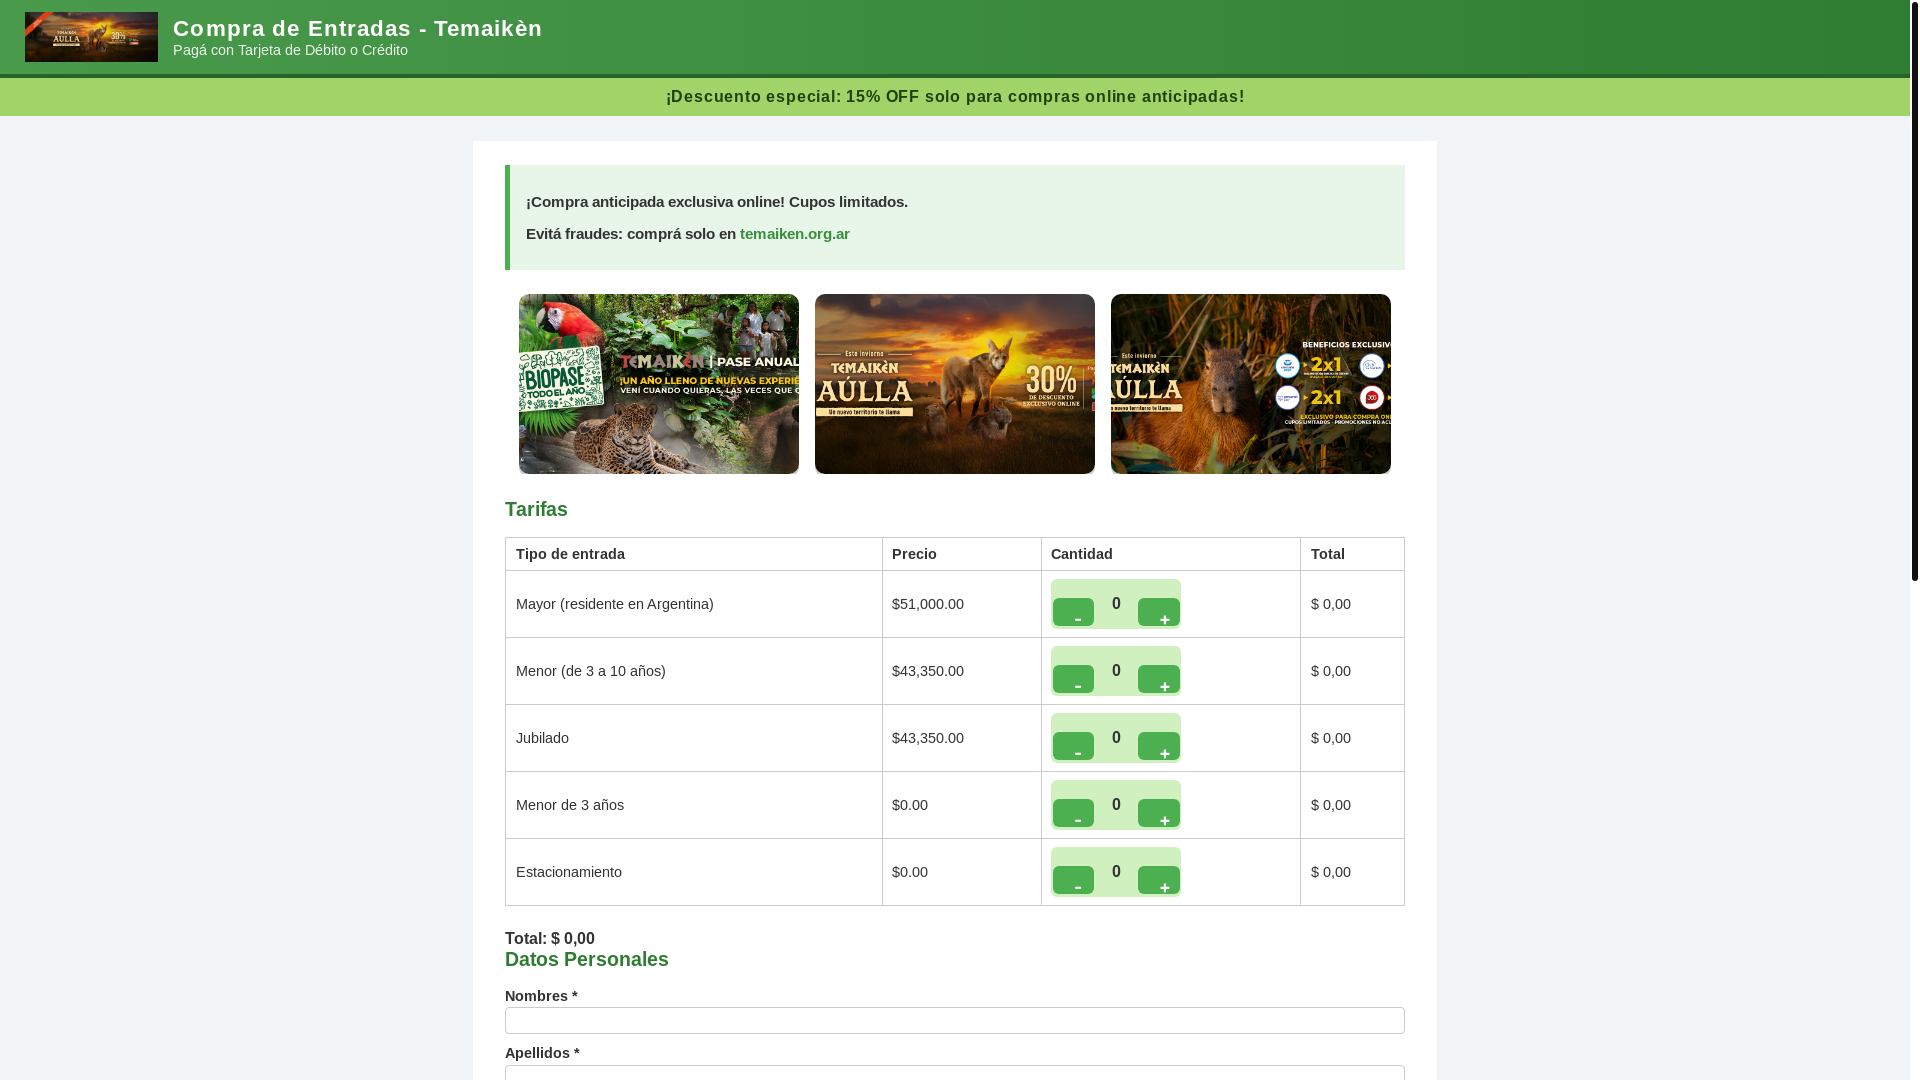Click the 15% OFF discount banner text
The image size is (1920, 1080).
pyautogui.click(x=955, y=97)
